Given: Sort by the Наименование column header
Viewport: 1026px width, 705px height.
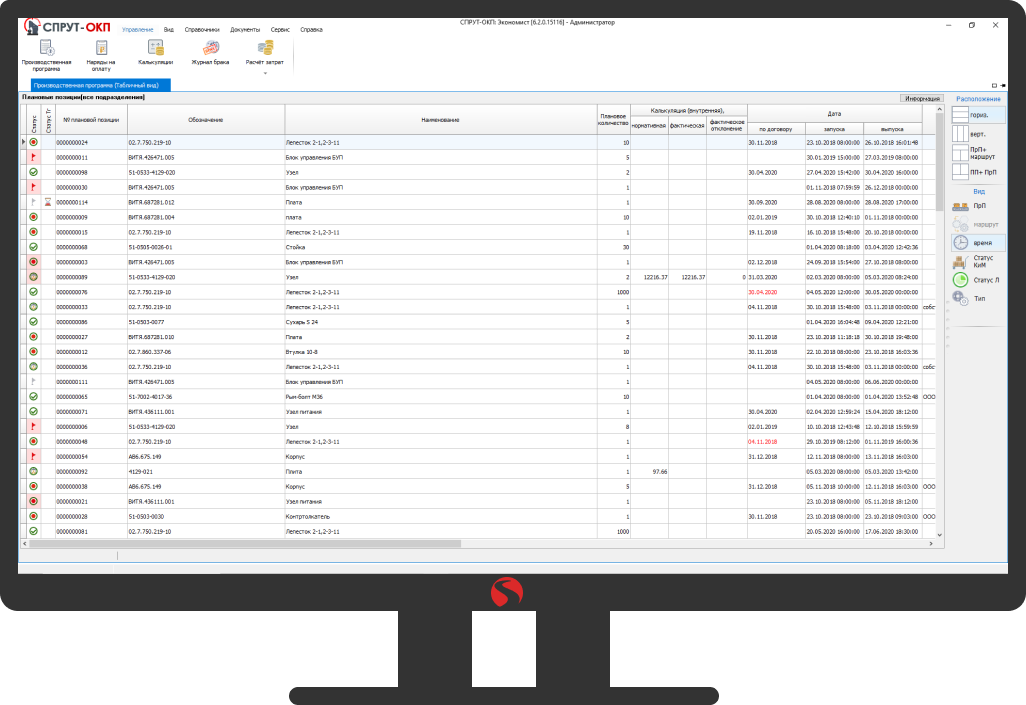Looking at the screenshot, I should [x=440, y=120].
